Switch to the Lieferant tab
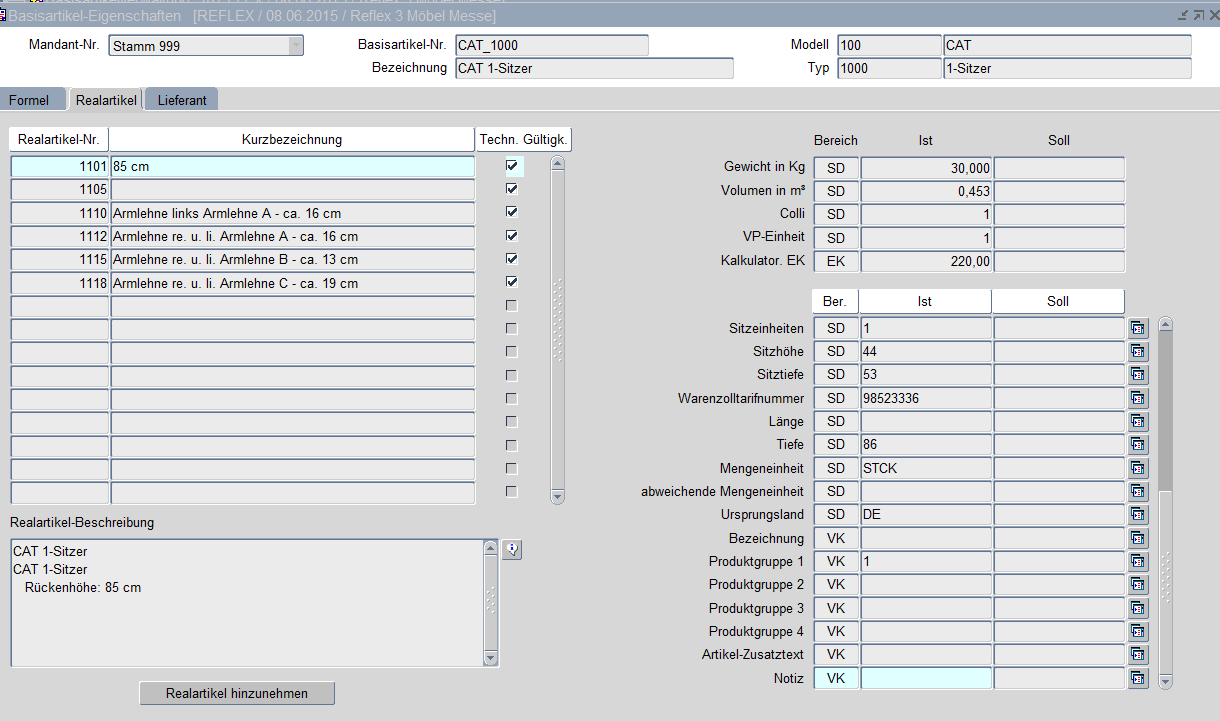 click(x=182, y=100)
